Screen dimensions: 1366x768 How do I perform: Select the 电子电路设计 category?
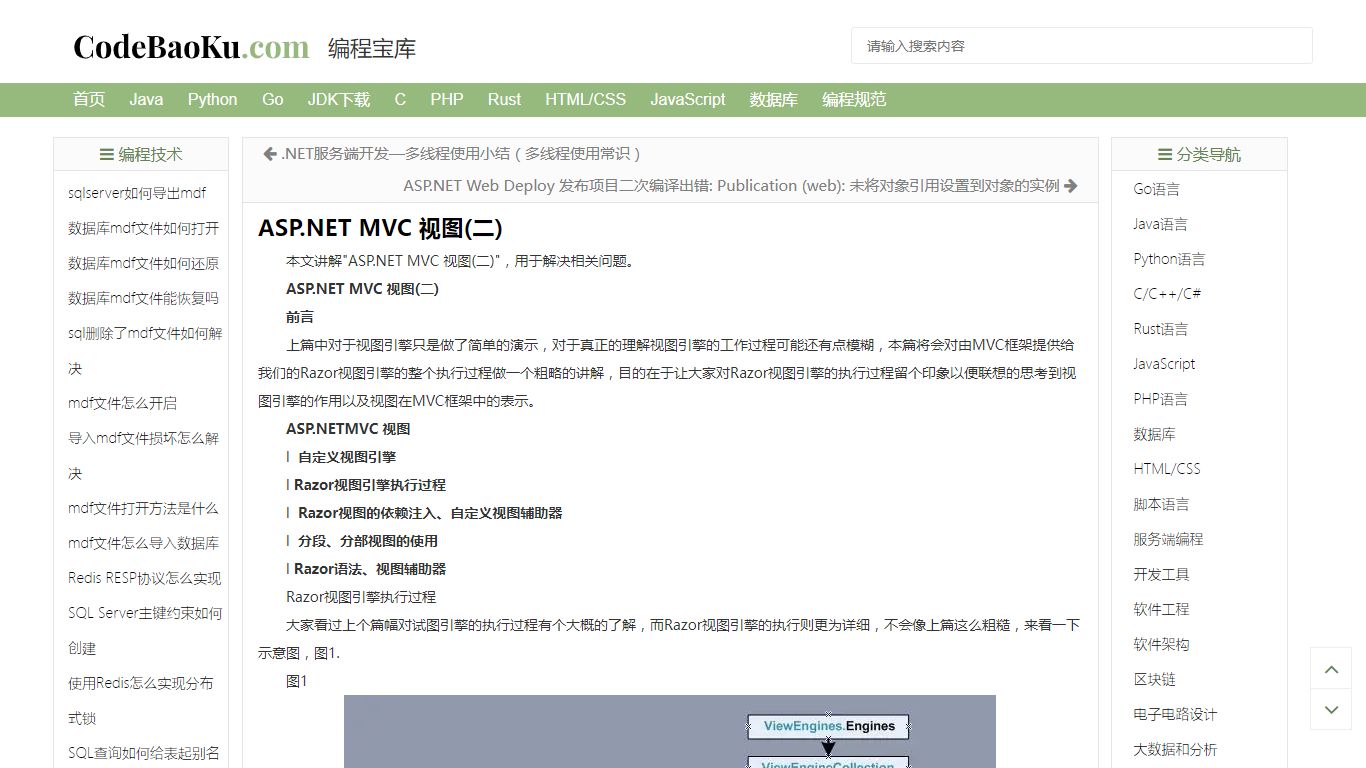(x=1175, y=714)
